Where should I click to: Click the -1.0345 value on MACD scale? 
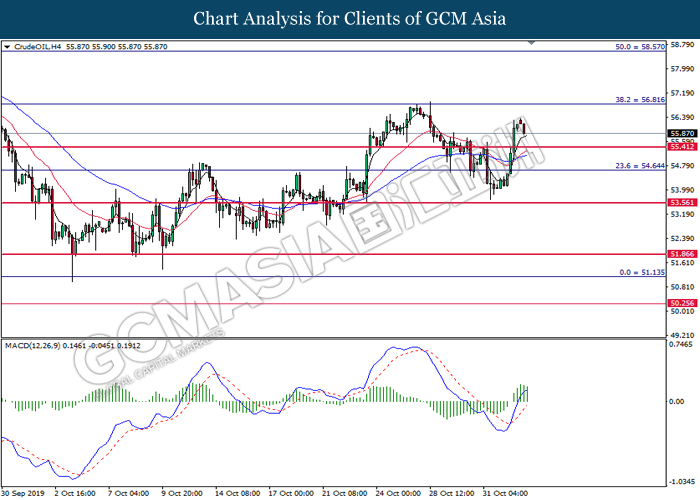(x=682, y=479)
